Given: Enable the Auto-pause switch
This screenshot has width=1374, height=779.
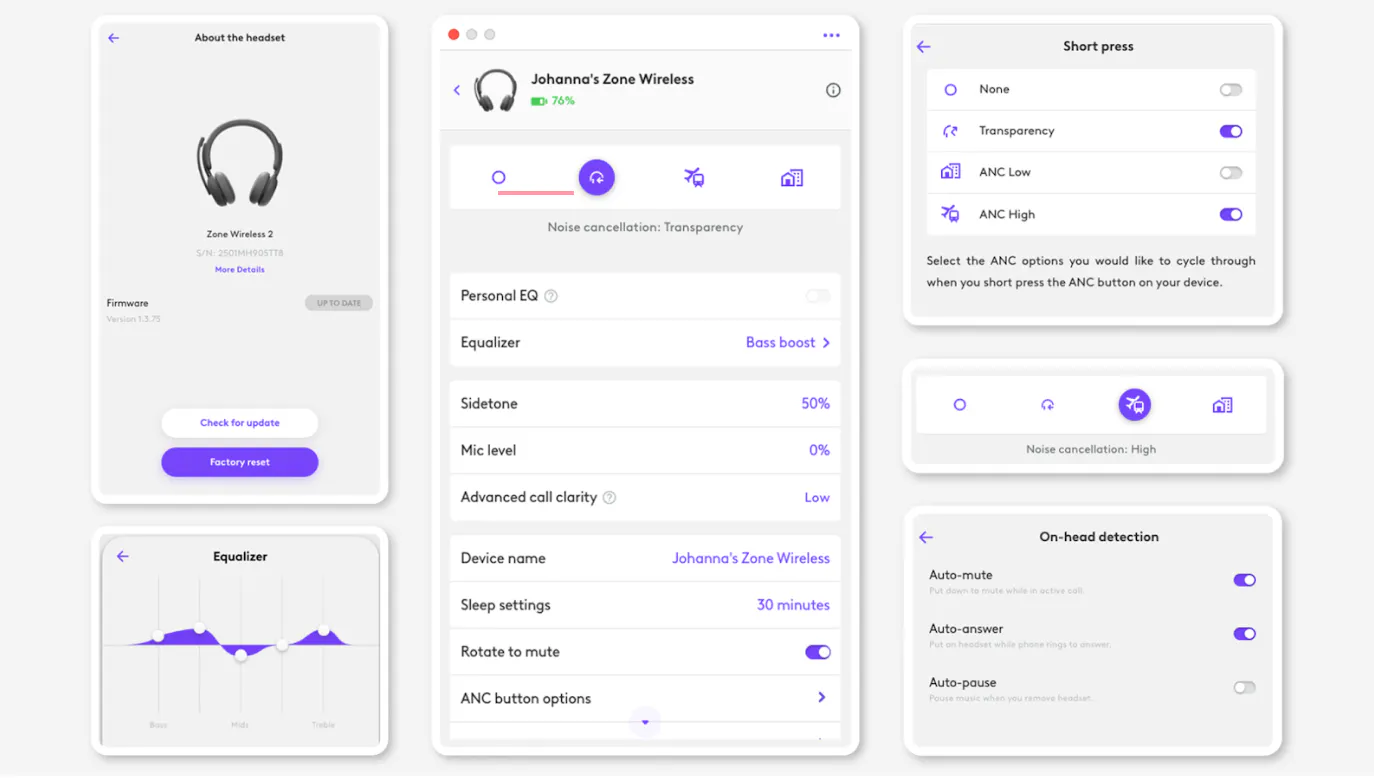Looking at the screenshot, I should tap(1244, 688).
